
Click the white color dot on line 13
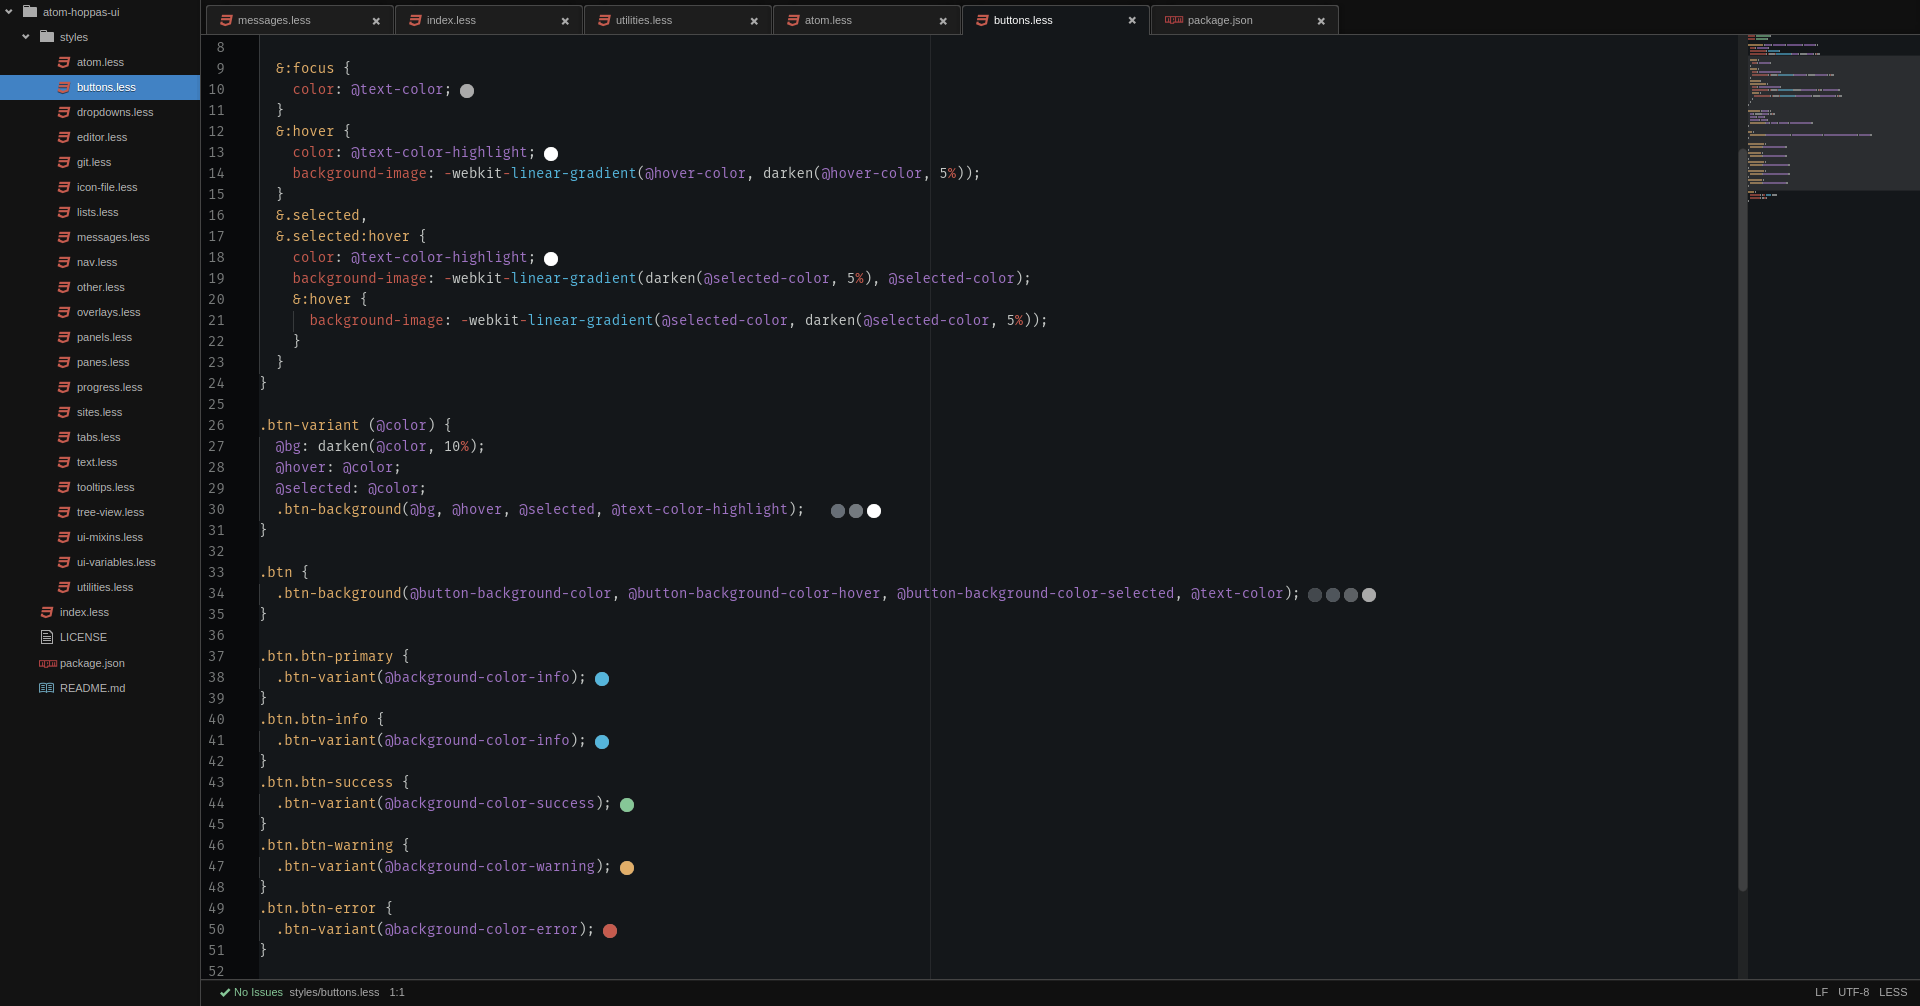(551, 154)
